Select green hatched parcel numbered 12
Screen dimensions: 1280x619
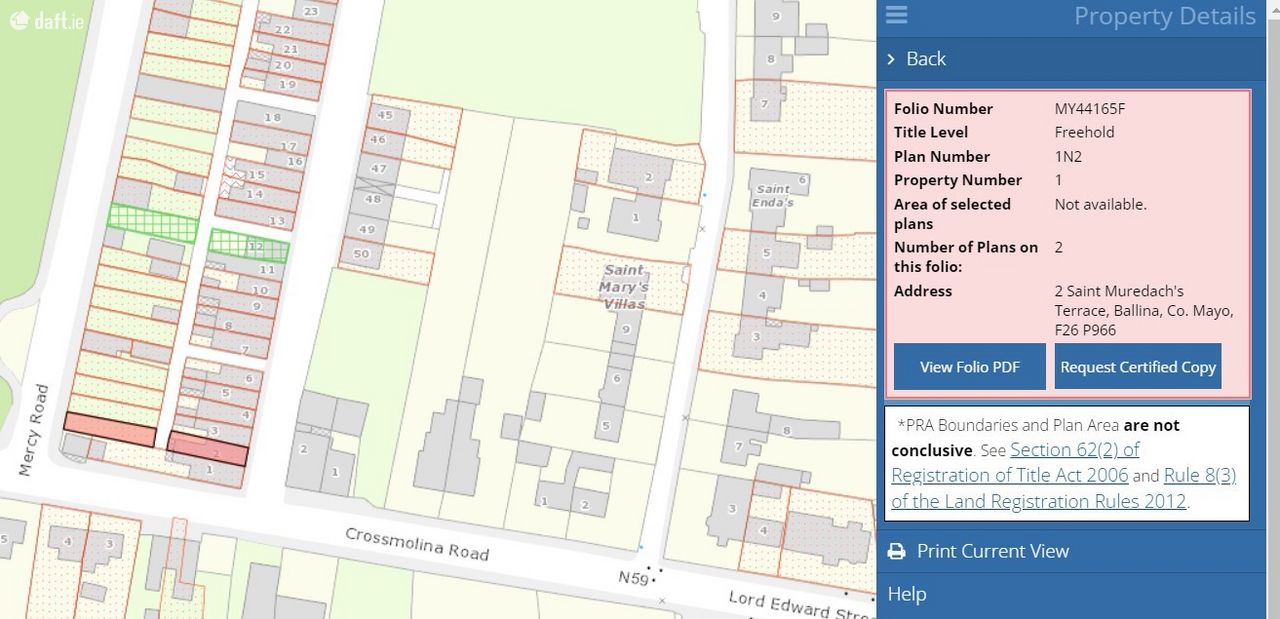click(x=249, y=246)
